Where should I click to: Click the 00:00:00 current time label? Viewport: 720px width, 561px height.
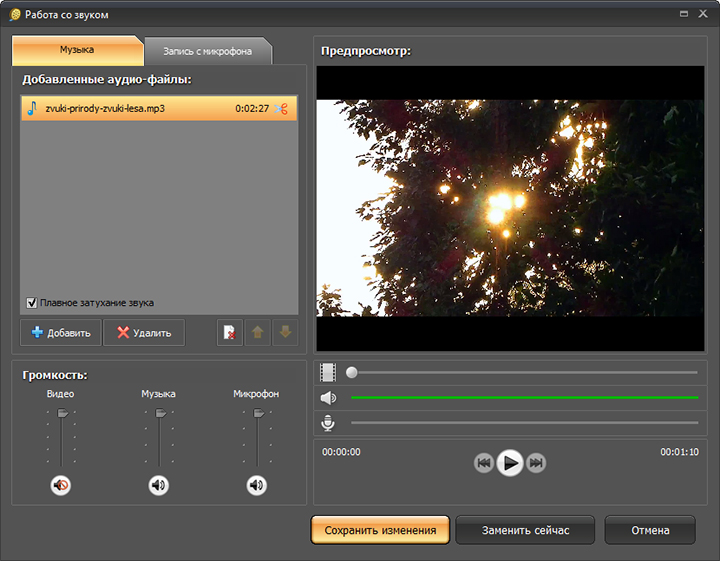(341, 452)
